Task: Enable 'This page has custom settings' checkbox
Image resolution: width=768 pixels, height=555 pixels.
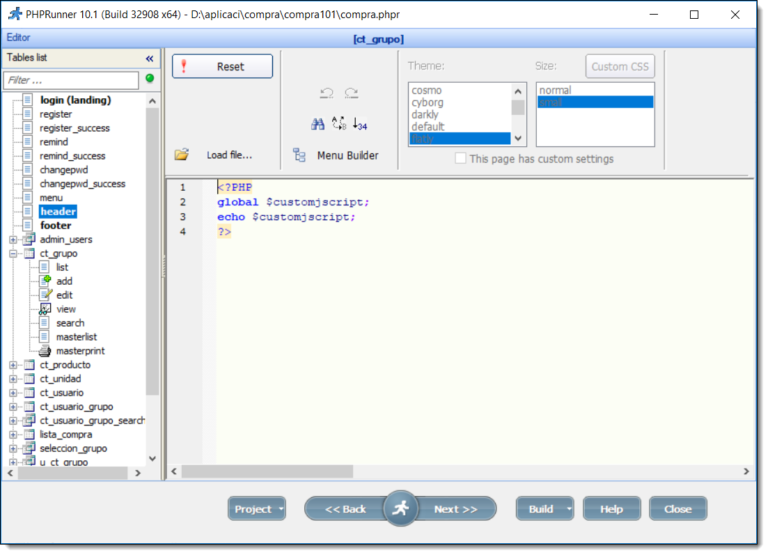Action: coord(460,158)
